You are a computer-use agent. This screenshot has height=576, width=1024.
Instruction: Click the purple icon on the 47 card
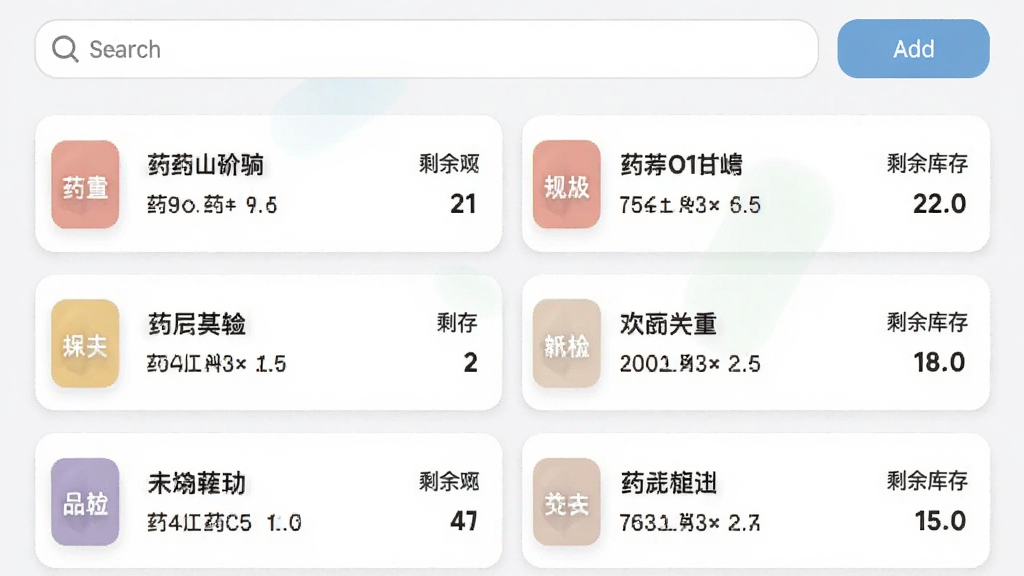coord(85,502)
